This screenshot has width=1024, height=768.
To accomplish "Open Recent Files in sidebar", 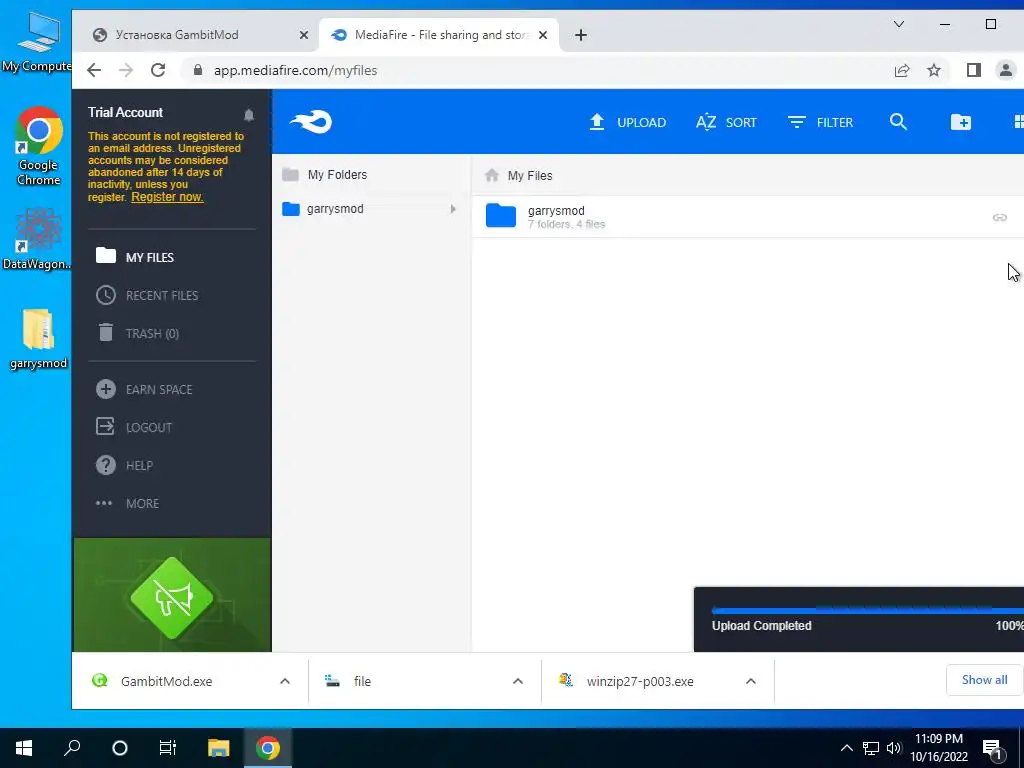I will tap(147, 295).
